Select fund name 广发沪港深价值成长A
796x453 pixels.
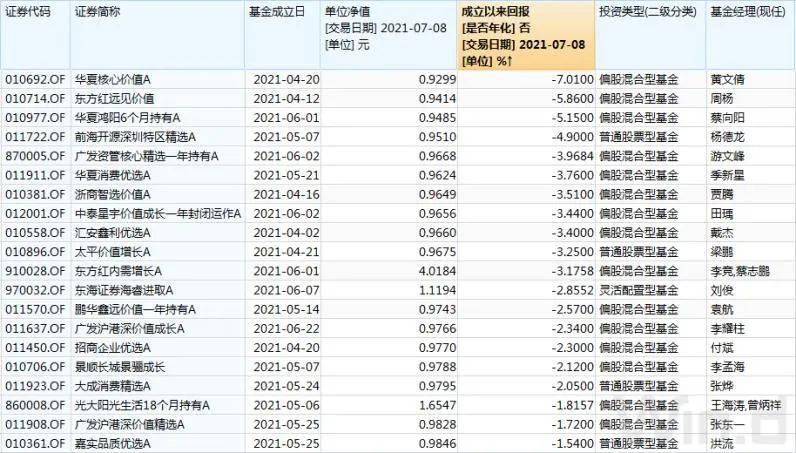129,329
